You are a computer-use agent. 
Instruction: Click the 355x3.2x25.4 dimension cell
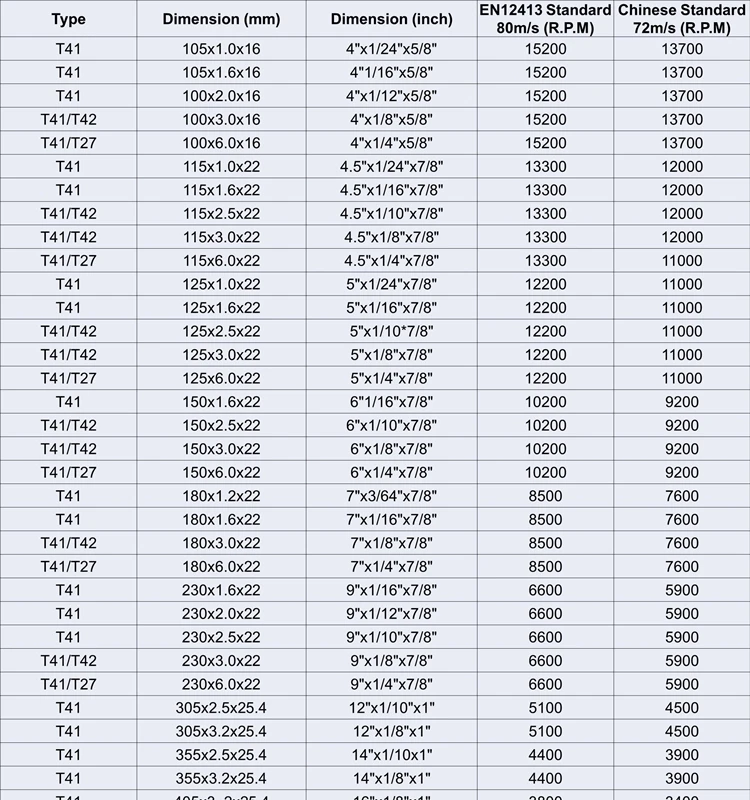(x=221, y=779)
